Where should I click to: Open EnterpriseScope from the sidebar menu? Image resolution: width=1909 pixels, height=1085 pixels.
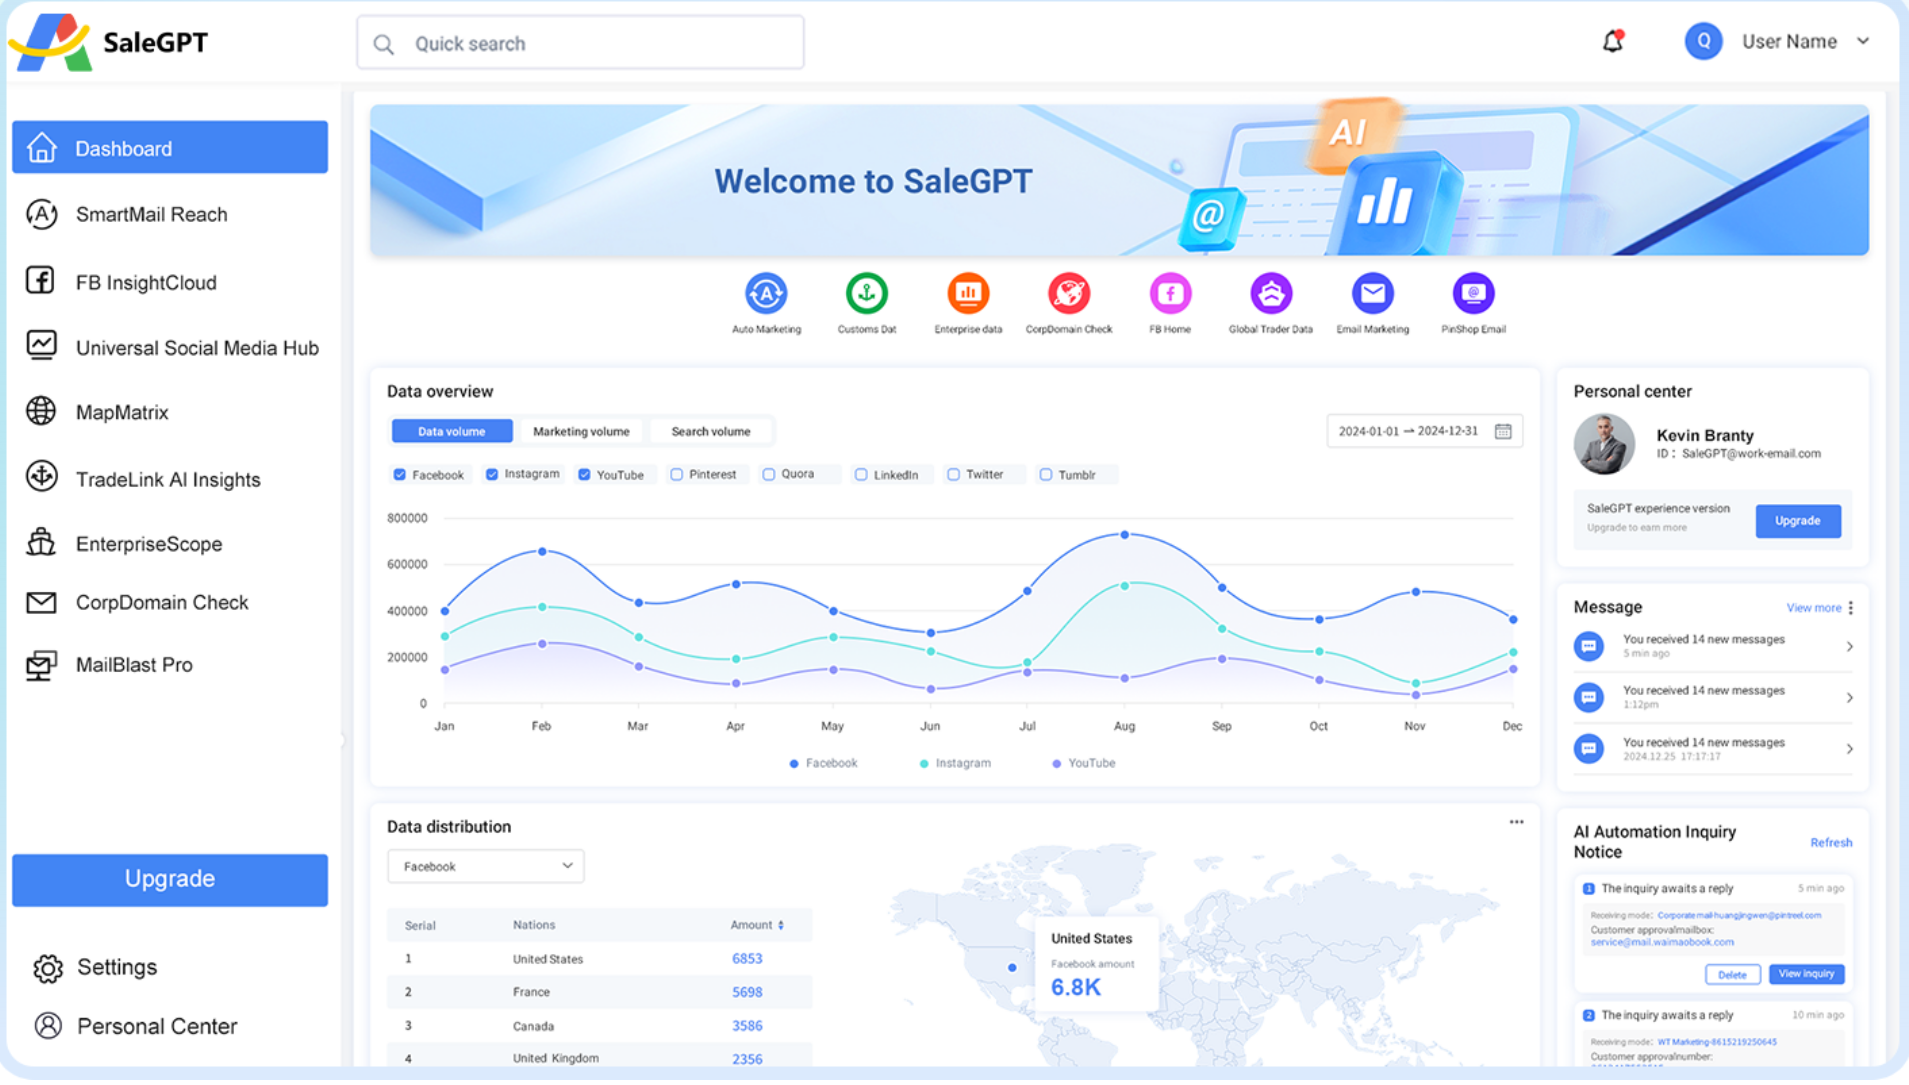[x=149, y=543]
